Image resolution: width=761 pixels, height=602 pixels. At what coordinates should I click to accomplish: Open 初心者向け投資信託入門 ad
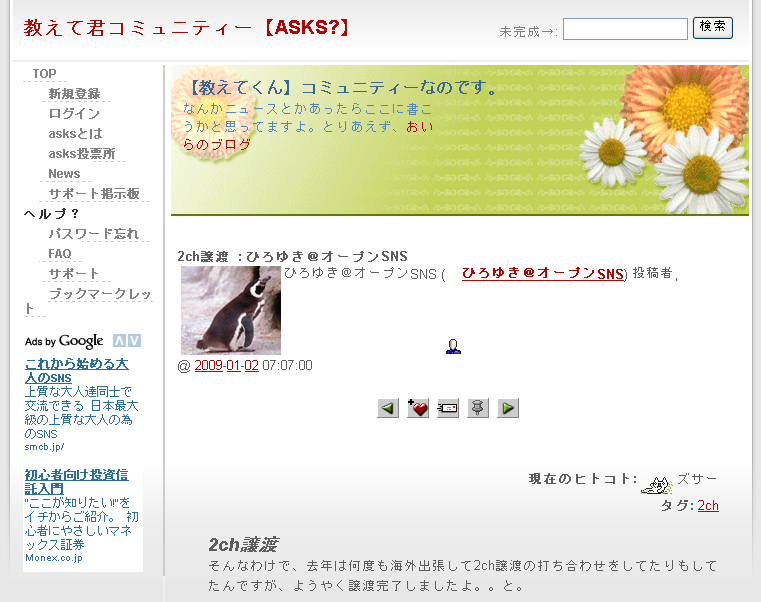coord(76,482)
